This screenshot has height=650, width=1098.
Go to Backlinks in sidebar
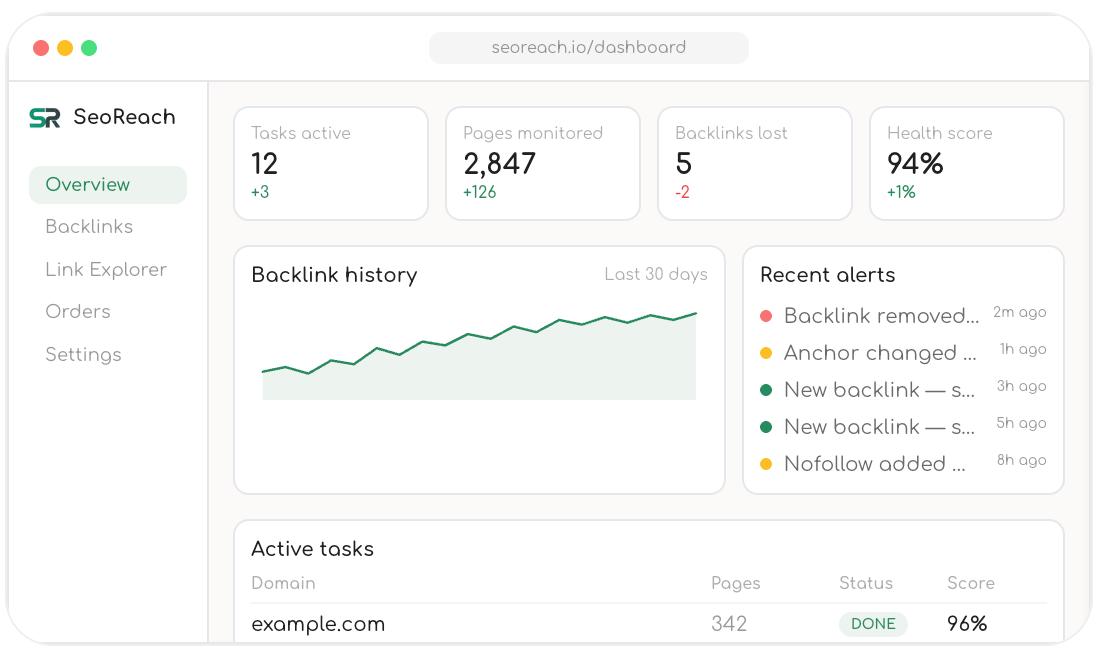pyautogui.click(x=89, y=226)
